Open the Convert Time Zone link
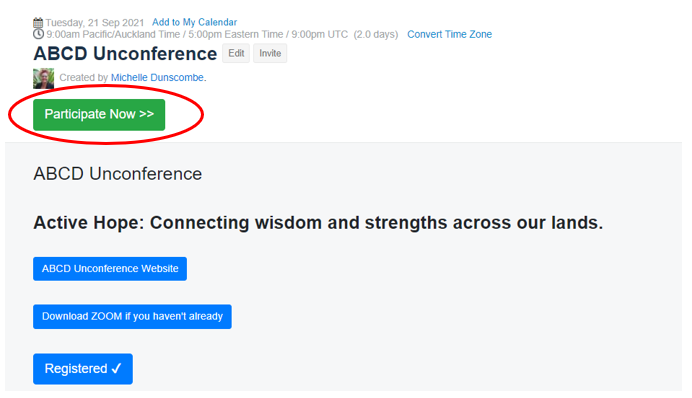692x398 pixels. (x=449, y=34)
